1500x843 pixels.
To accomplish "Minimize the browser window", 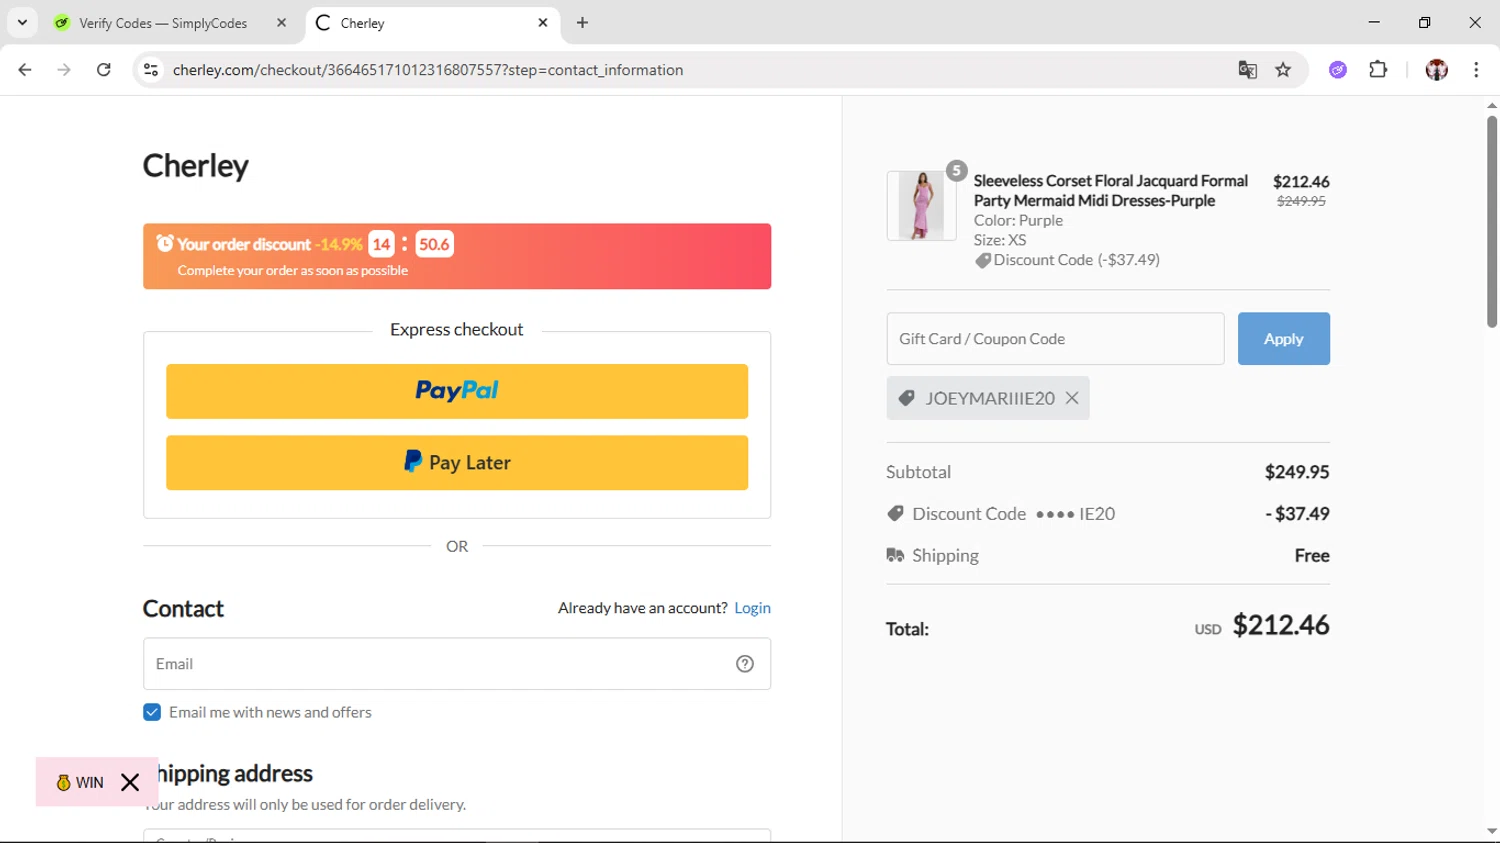I will point(1374,22).
